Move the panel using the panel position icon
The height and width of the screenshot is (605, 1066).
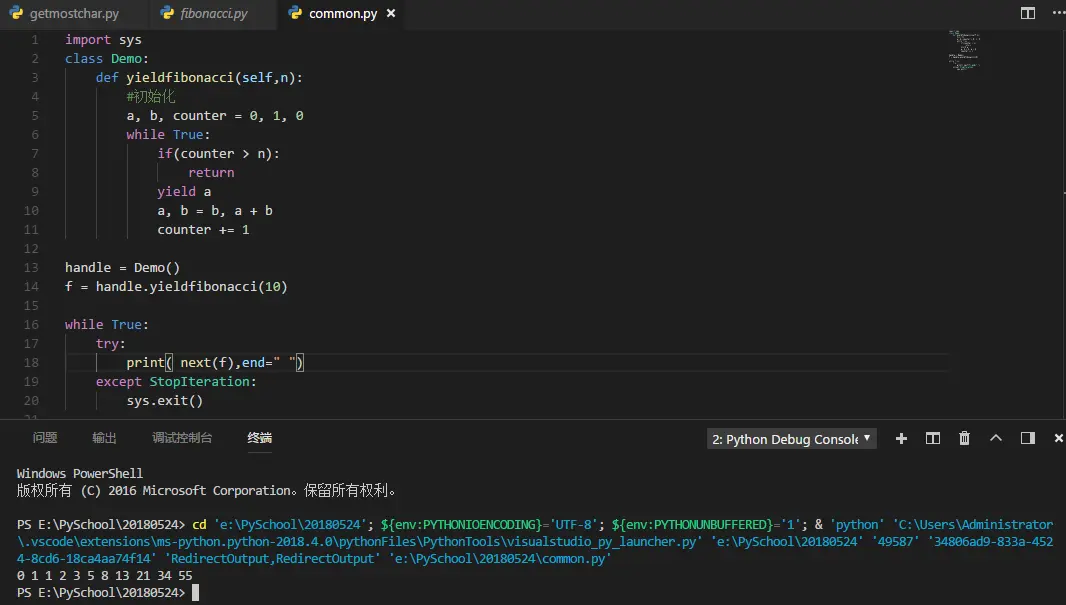point(1028,438)
